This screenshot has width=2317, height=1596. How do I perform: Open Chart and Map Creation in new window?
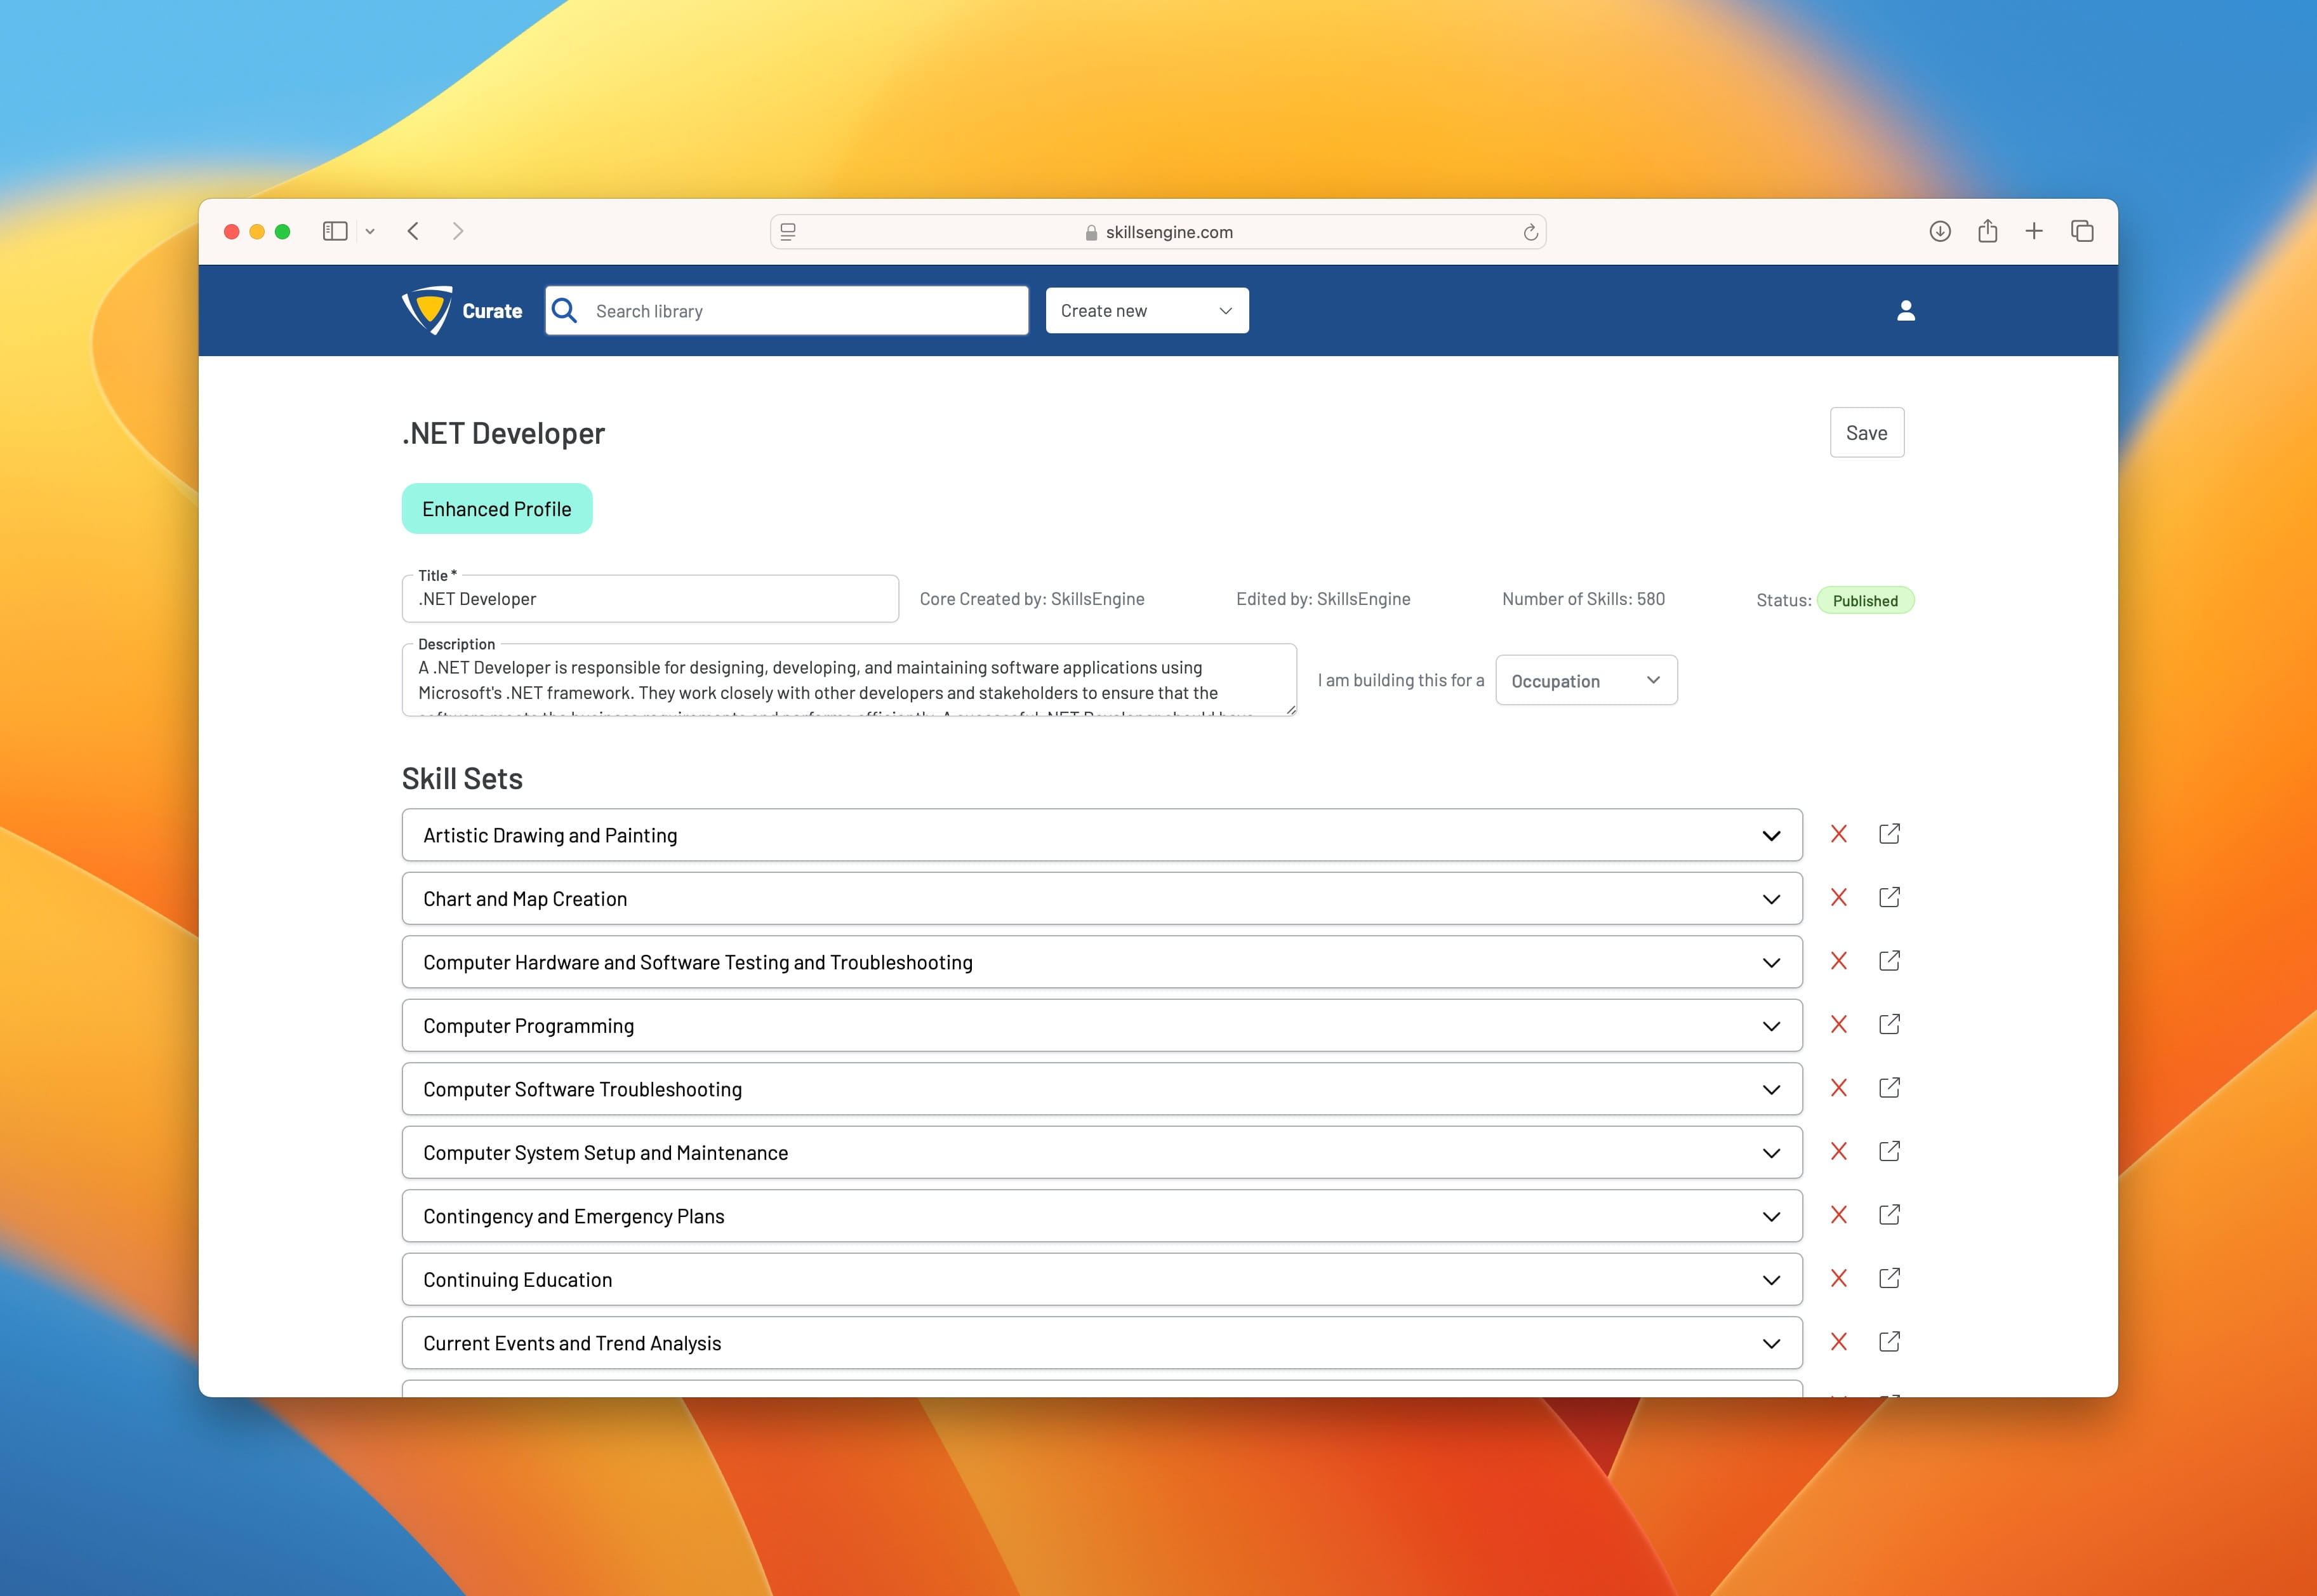(x=1888, y=898)
